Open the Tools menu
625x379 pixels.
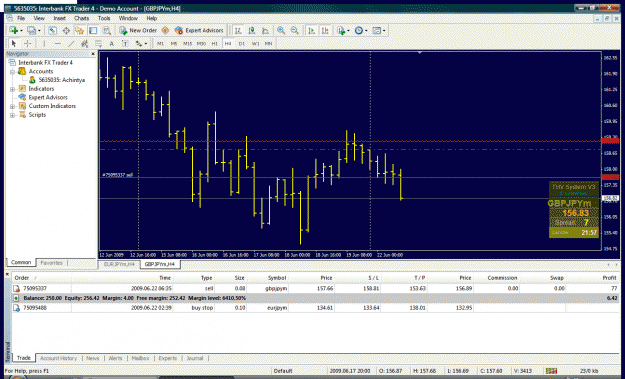click(x=104, y=18)
